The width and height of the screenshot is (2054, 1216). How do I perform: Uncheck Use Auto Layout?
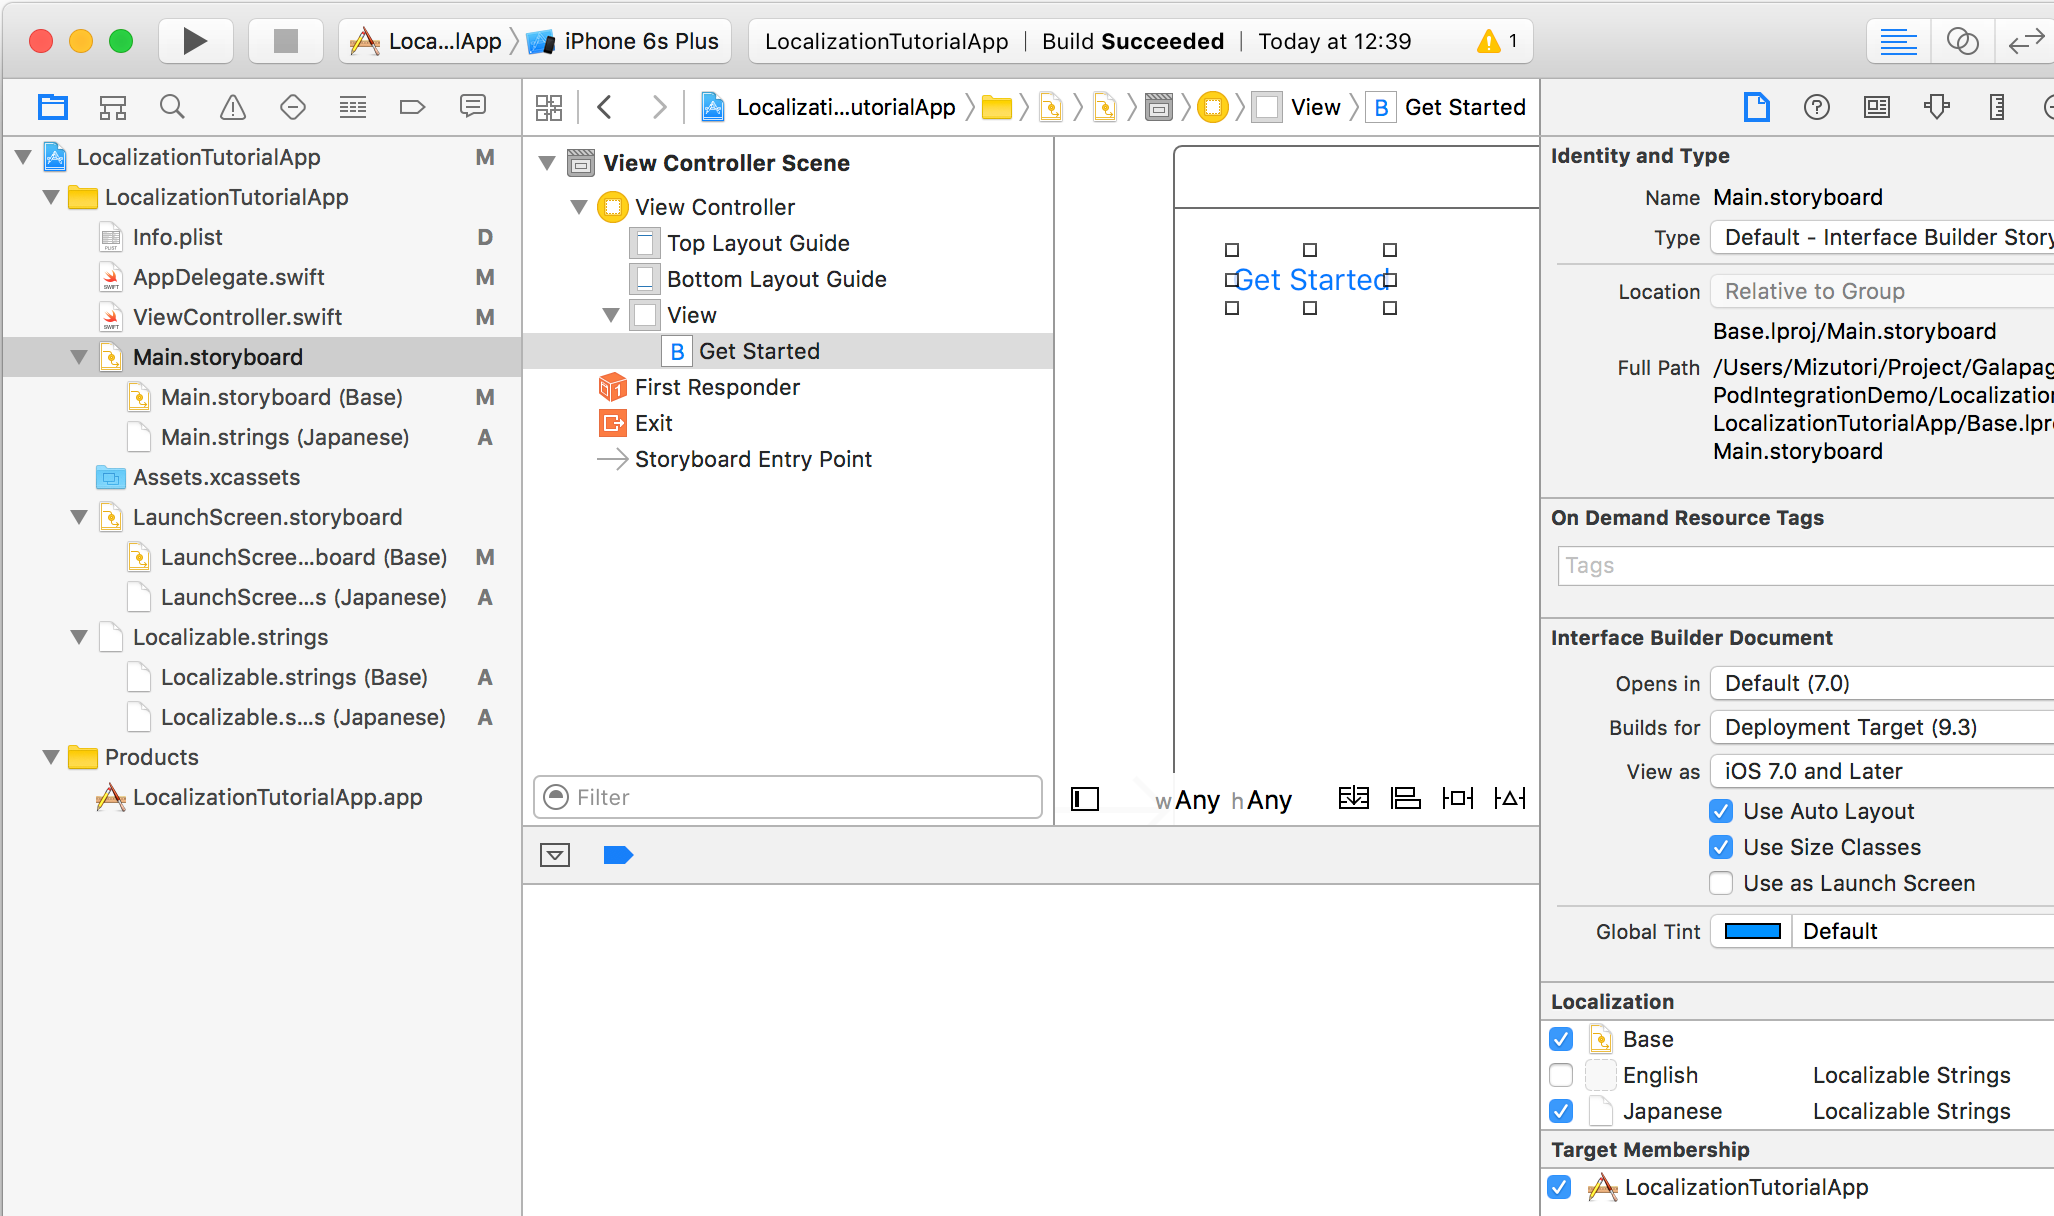click(x=1720, y=811)
